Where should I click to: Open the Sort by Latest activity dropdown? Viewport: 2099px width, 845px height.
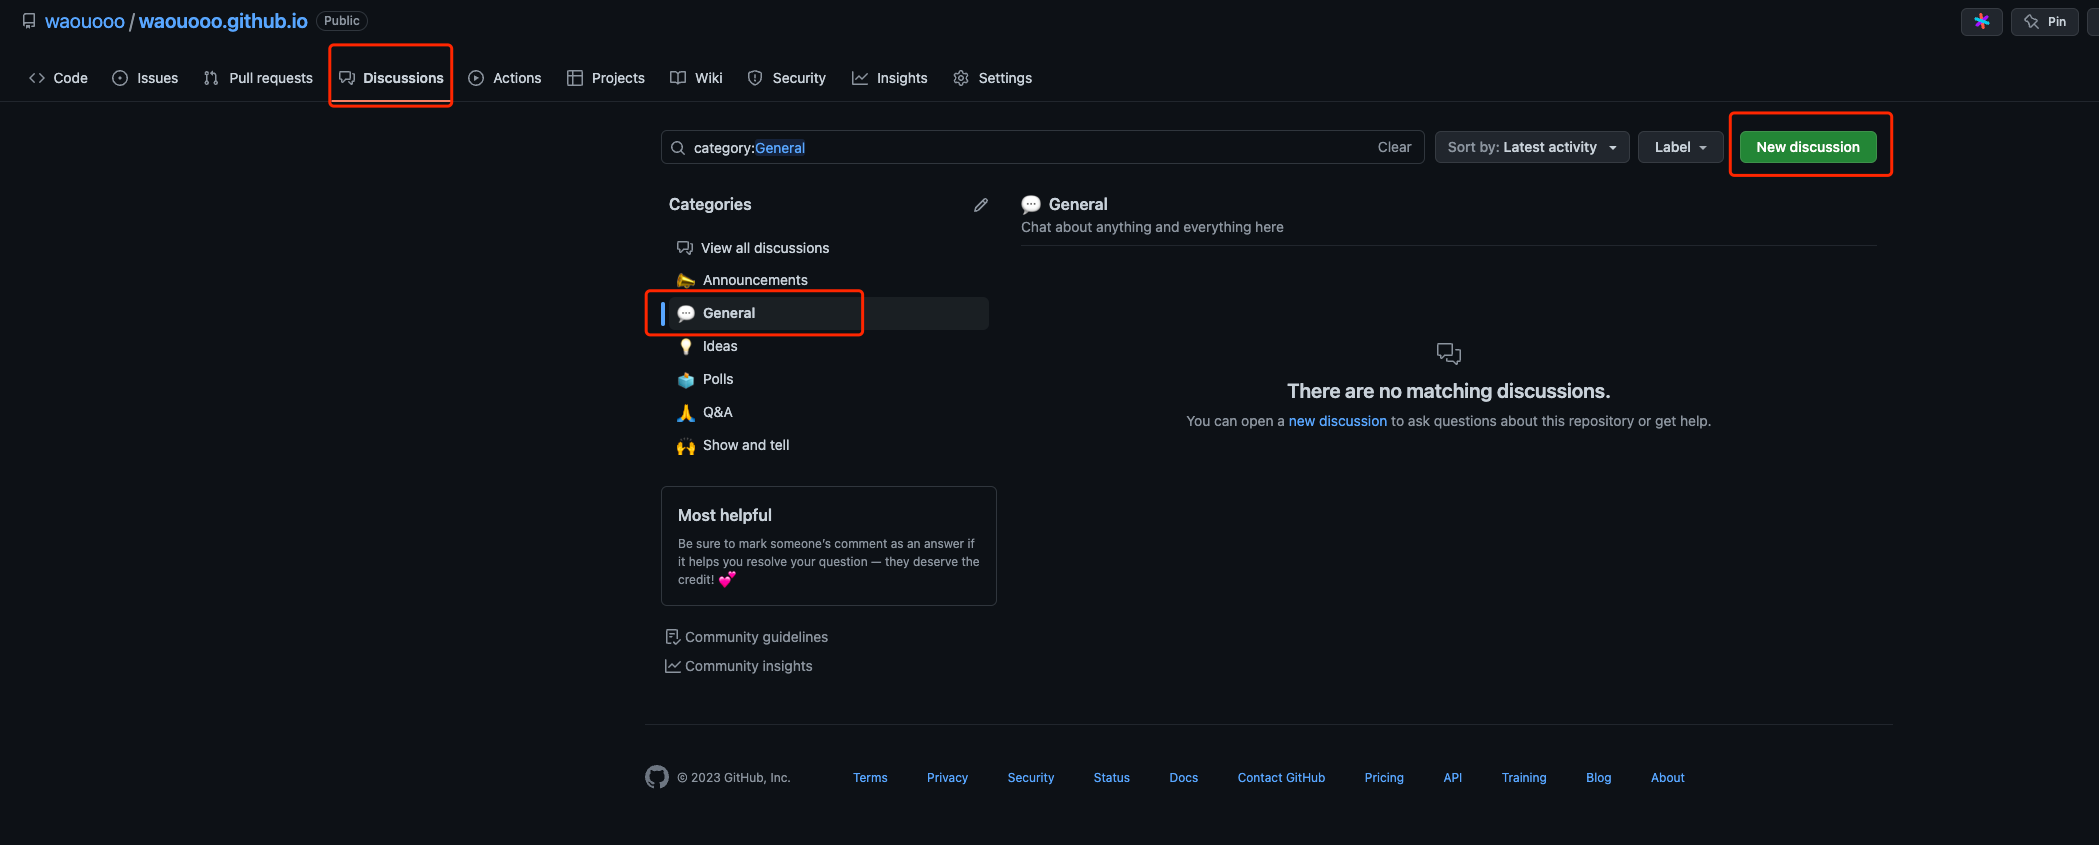click(1532, 147)
